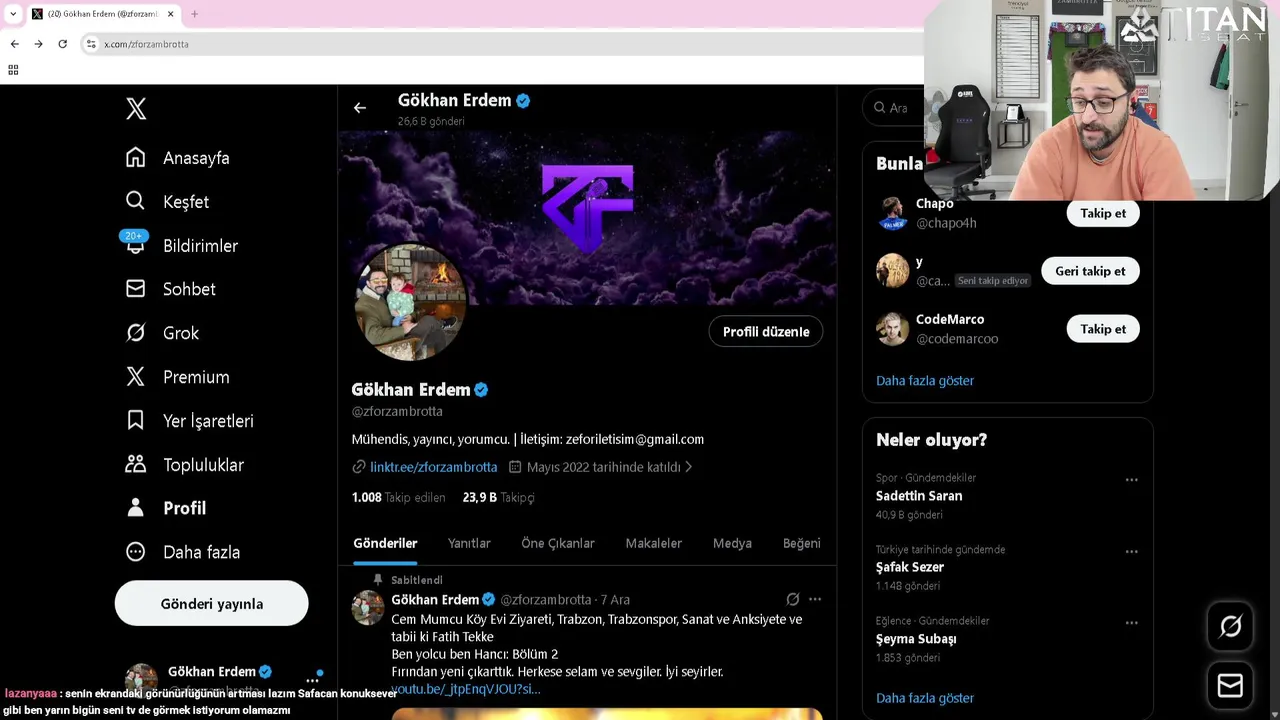
Task: Switch to Makaleler tab
Action: (x=653, y=543)
